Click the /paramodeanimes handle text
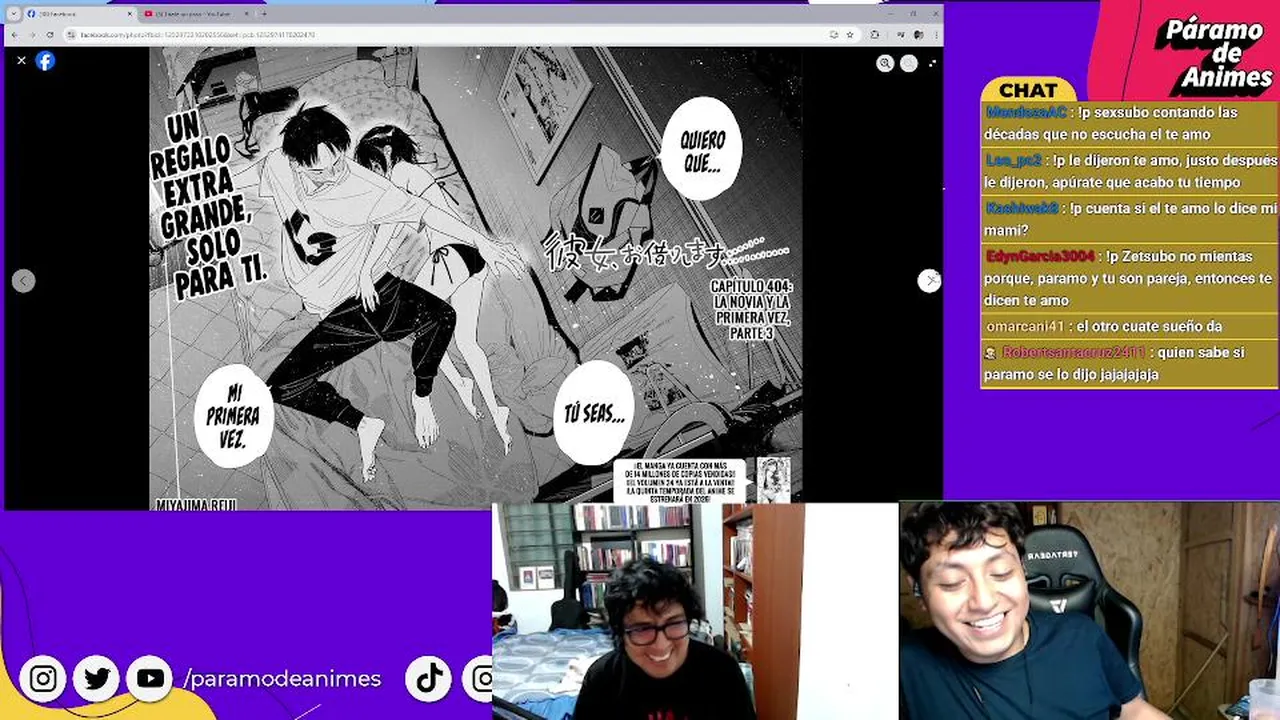 click(x=283, y=679)
